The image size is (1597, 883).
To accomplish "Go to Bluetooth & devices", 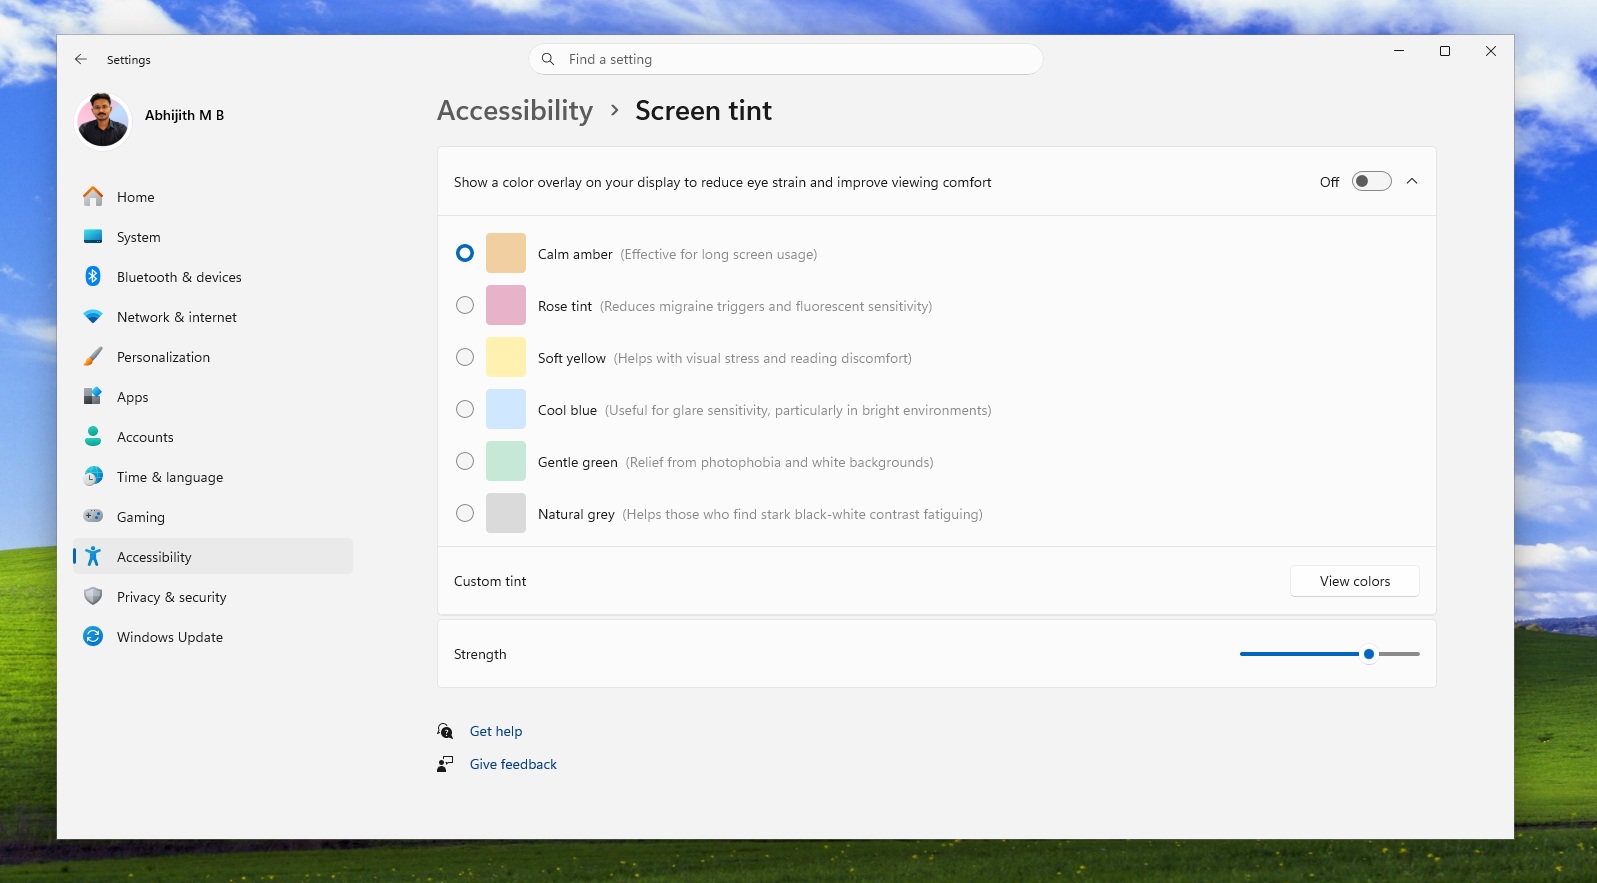I will pos(213,277).
